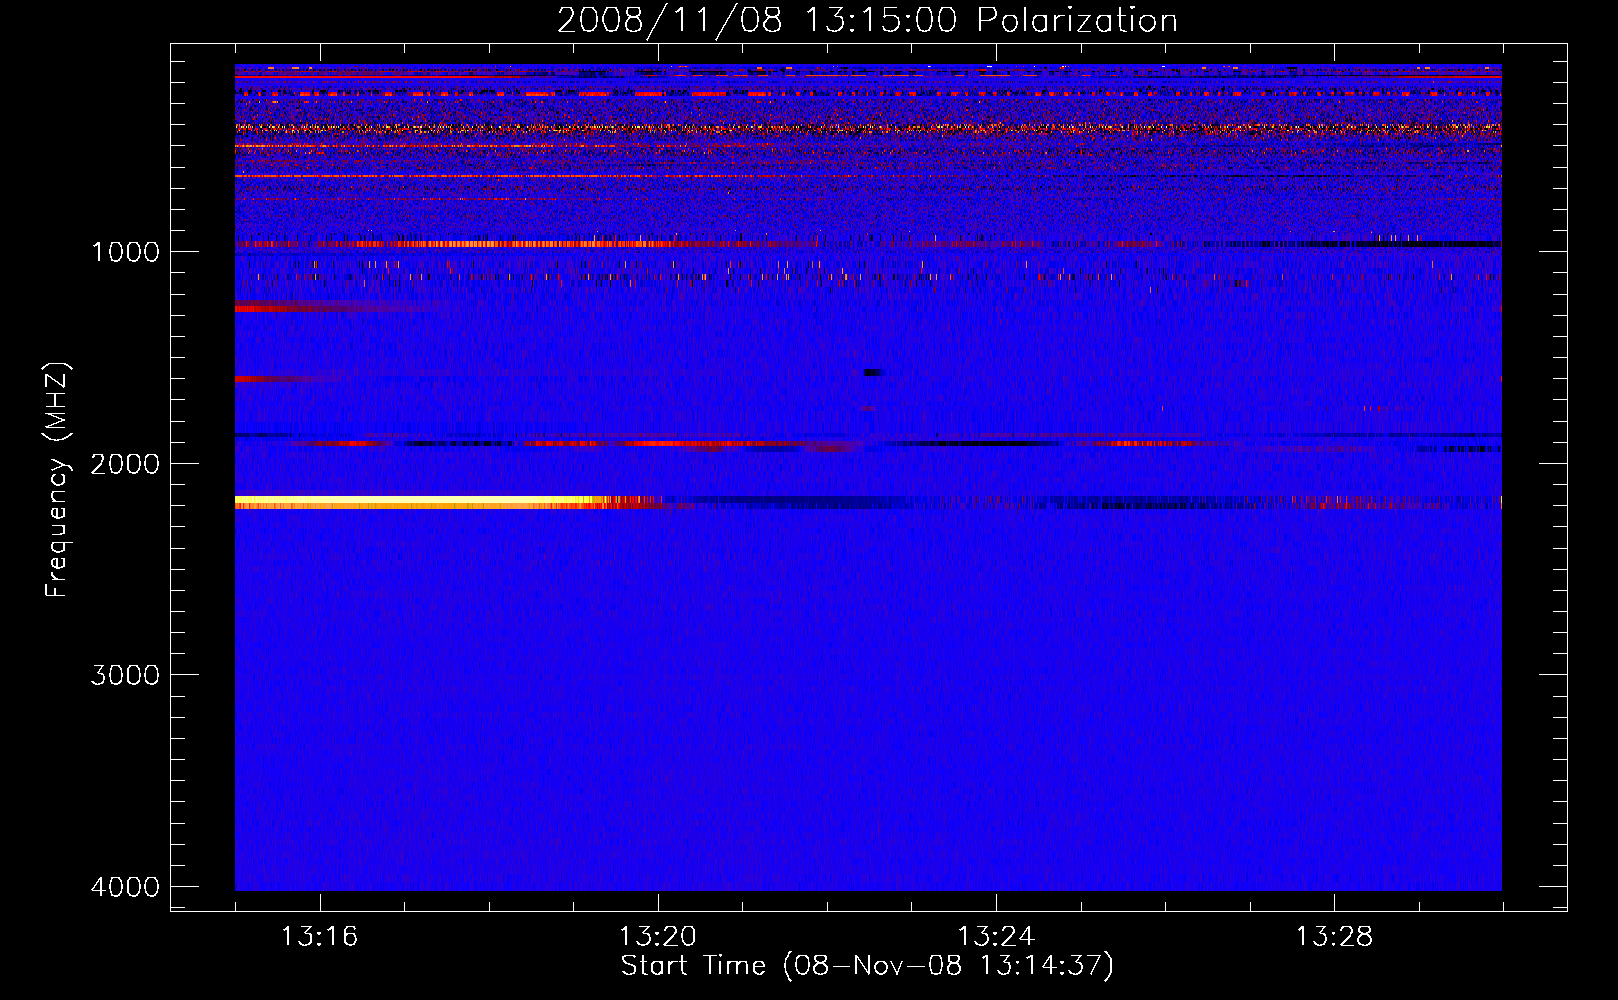The height and width of the screenshot is (1000, 1618).
Task: Click the small dark blob near 1600 MHz
Action: tap(874, 373)
